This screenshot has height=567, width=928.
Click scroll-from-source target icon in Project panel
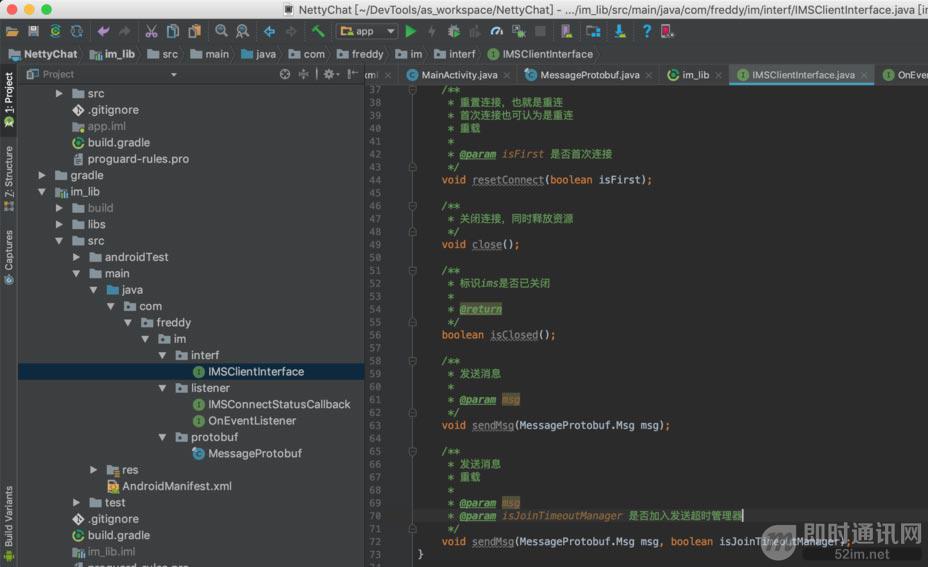tap(285, 75)
